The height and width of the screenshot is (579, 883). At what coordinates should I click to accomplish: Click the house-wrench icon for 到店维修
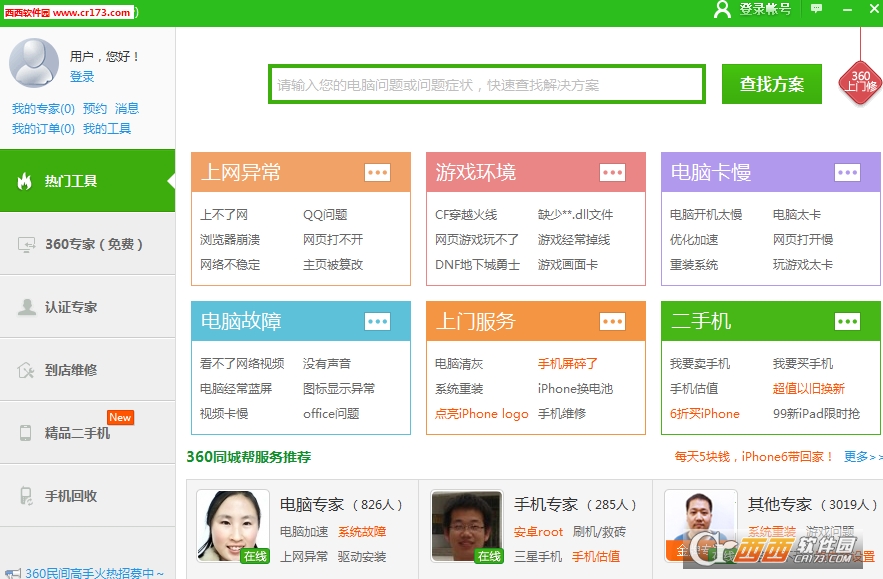(x=26, y=370)
